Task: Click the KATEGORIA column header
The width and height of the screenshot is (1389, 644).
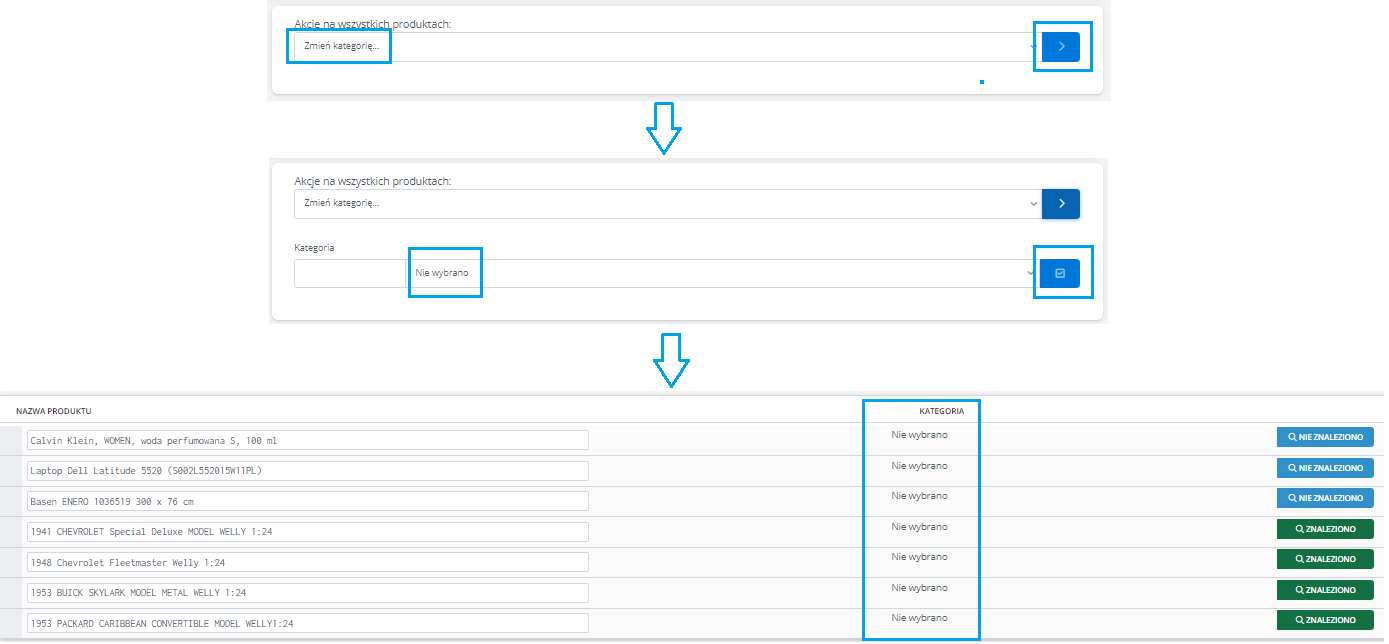Action: [941, 411]
